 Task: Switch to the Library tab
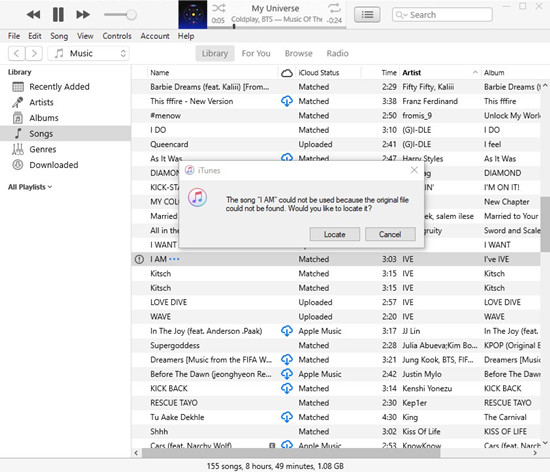click(215, 53)
